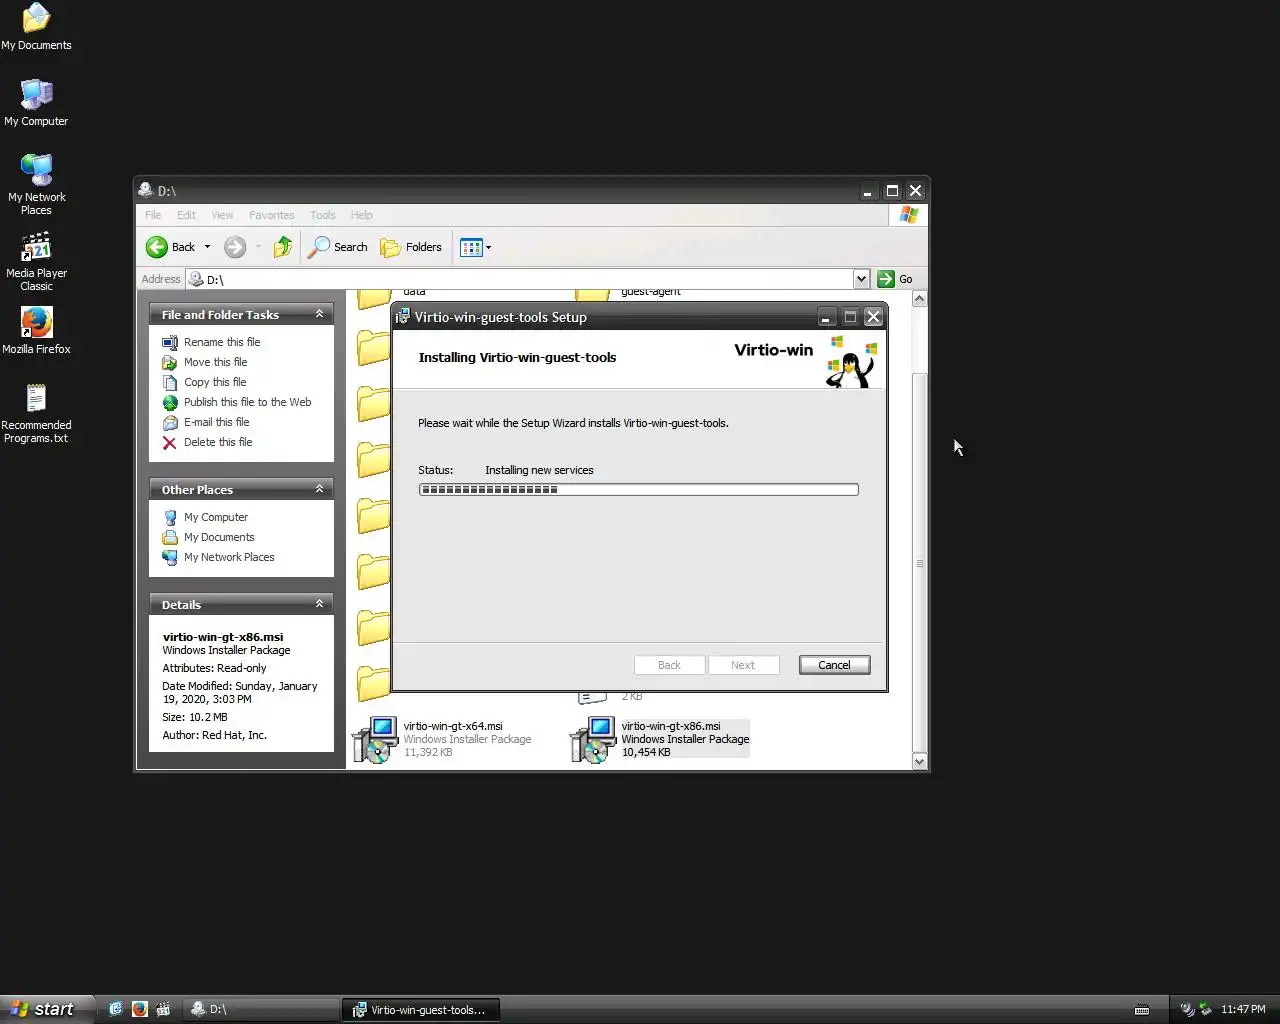Screen dimensions: 1280x1024
Task: Click Publish this file to the Web
Action: [x=247, y=402]
